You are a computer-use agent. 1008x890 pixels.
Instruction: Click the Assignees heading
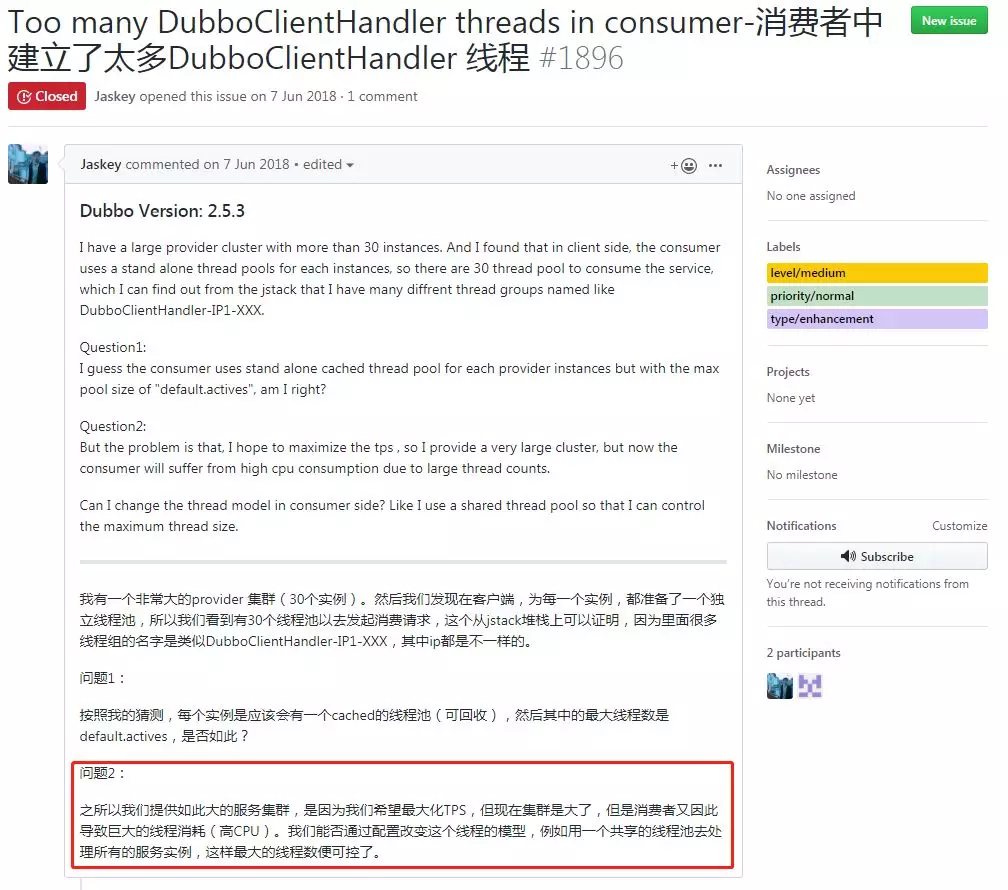(x=793, y=170)
